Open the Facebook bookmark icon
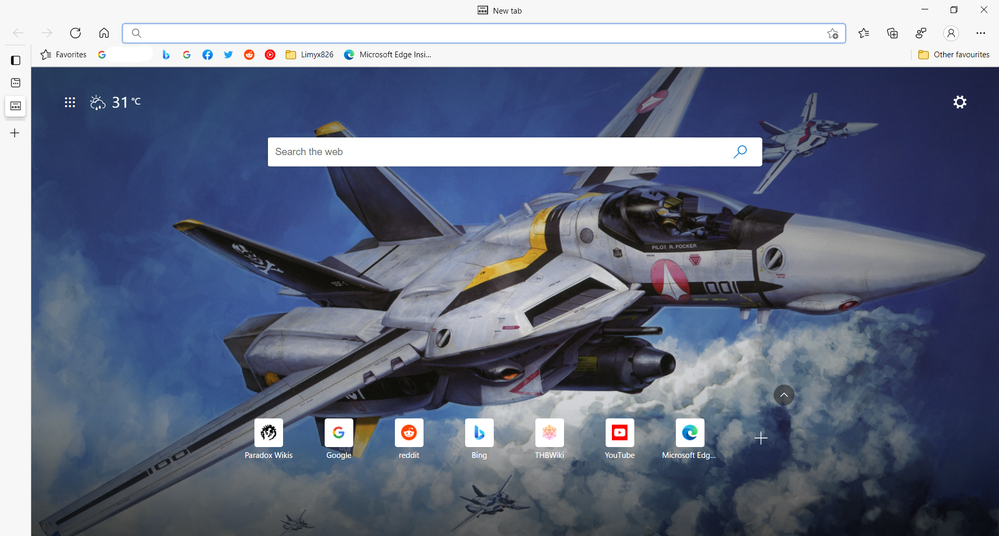 click(x=208, y=55)
